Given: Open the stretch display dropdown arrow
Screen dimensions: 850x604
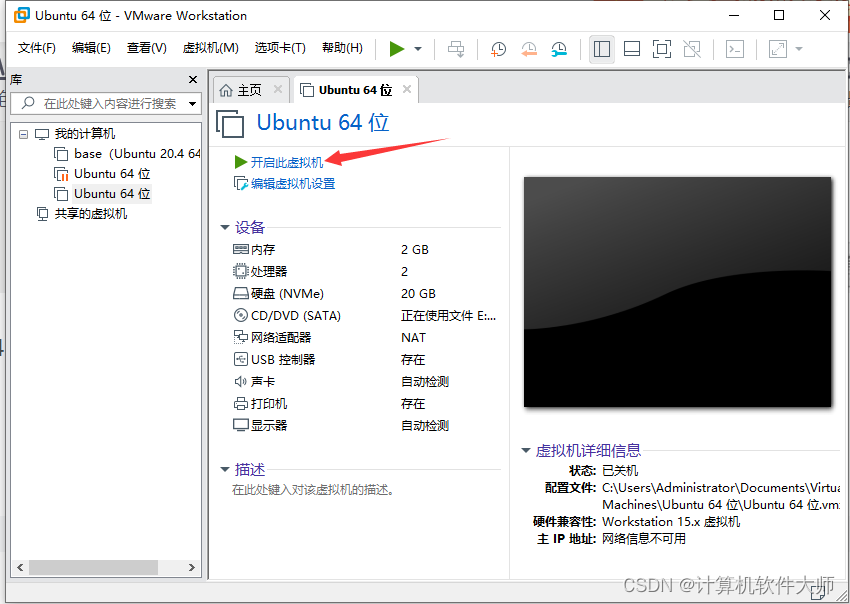Looking at the screenshot, I should [x=799, y=49].
